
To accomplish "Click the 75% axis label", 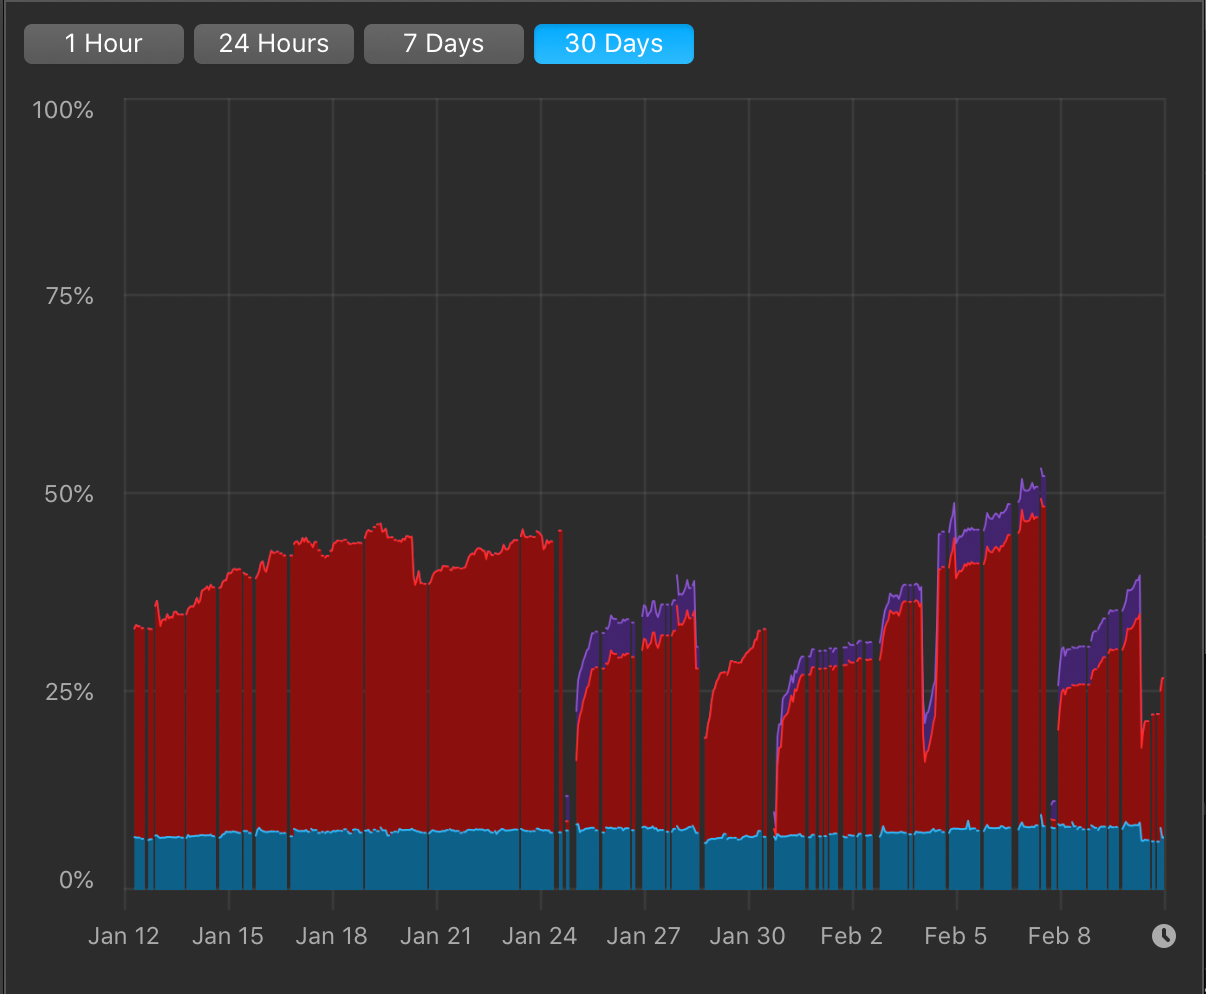I will (x=70, y=296).
